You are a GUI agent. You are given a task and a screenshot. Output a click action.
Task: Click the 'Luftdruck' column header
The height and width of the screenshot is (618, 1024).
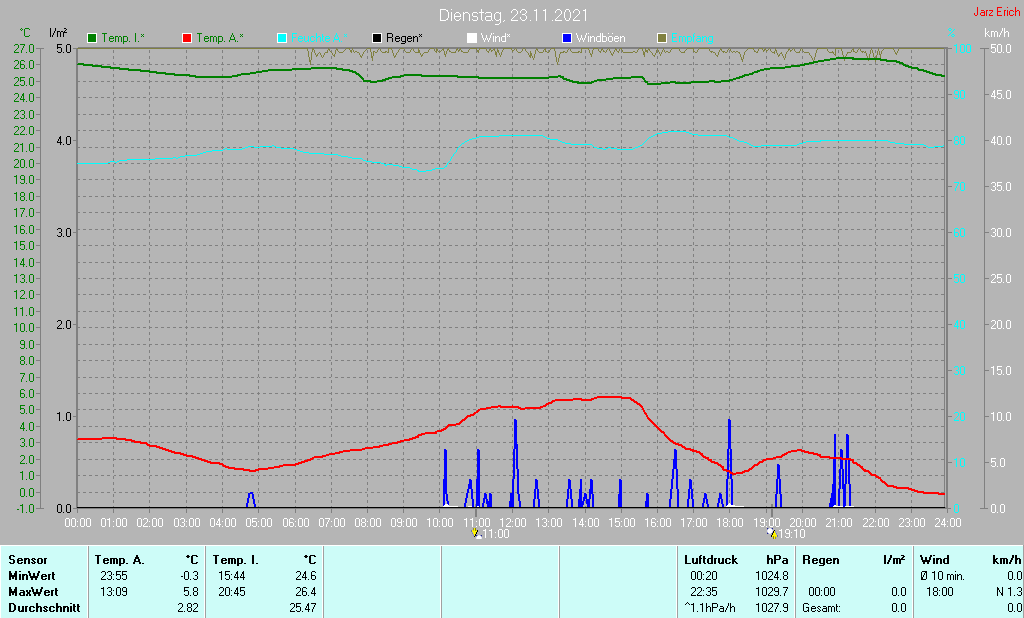click(x=711, y=560)
